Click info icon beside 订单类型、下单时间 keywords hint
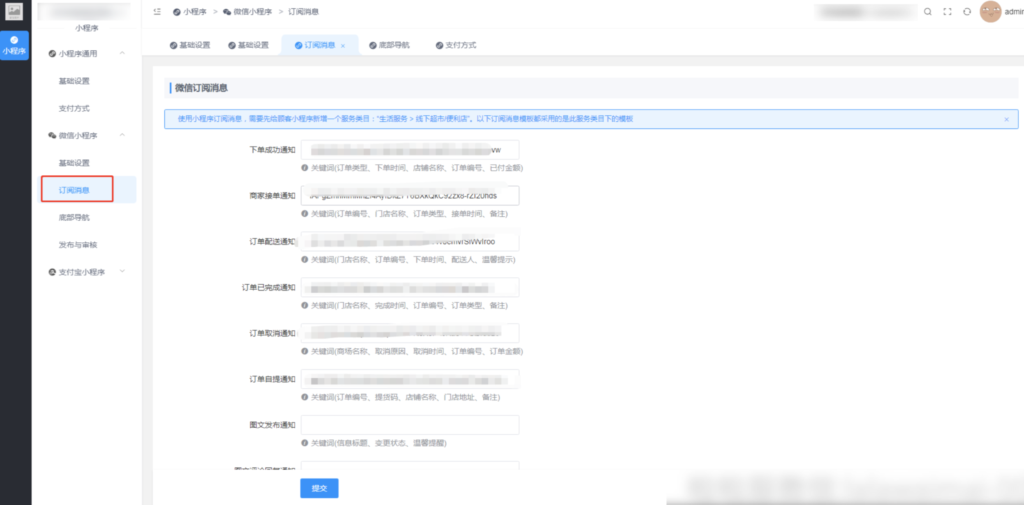The image size is (1024, 505). (304, 168)
